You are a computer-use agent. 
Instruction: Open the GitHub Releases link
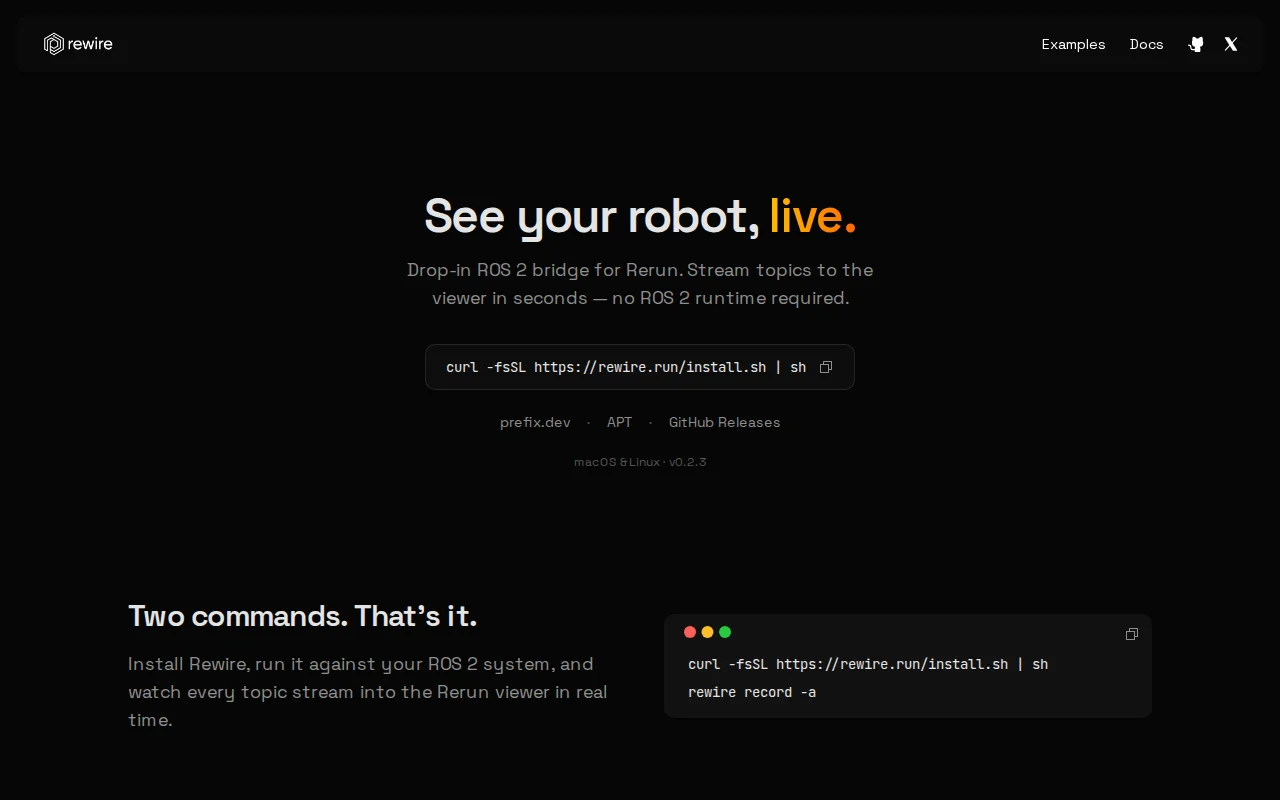pyautogui.click(x=724, y=422)
